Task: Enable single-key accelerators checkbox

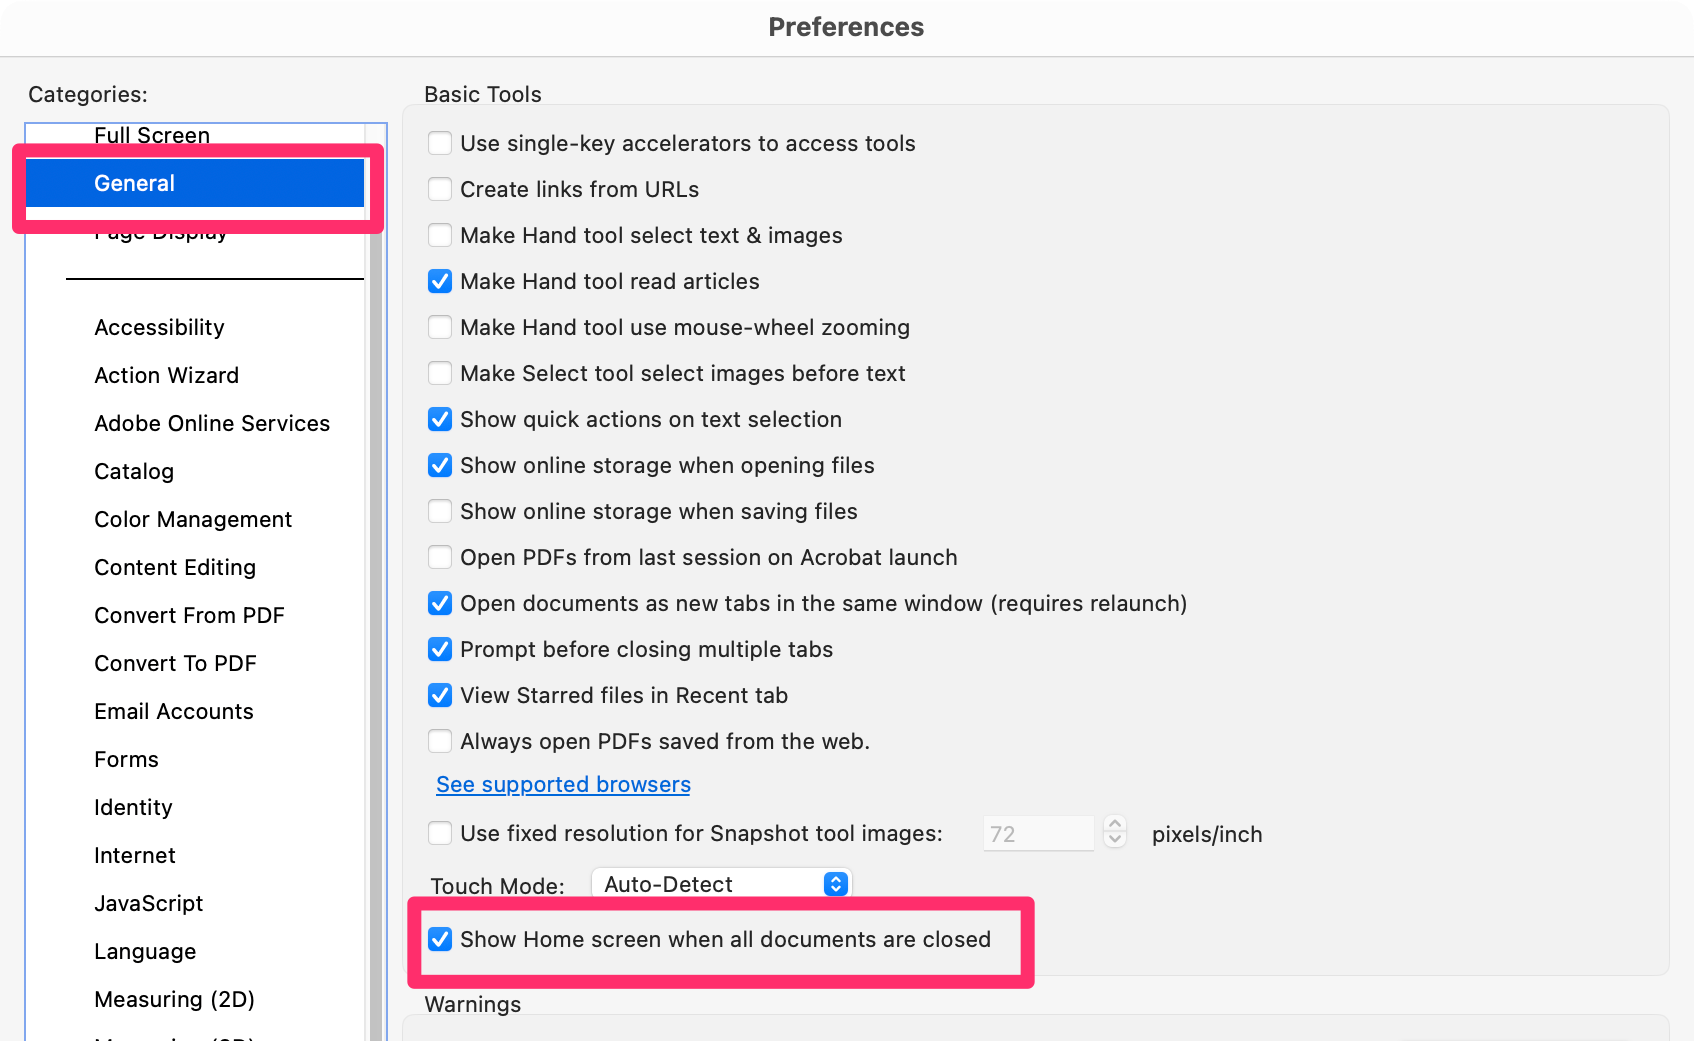Action: [x=440, y=143]
